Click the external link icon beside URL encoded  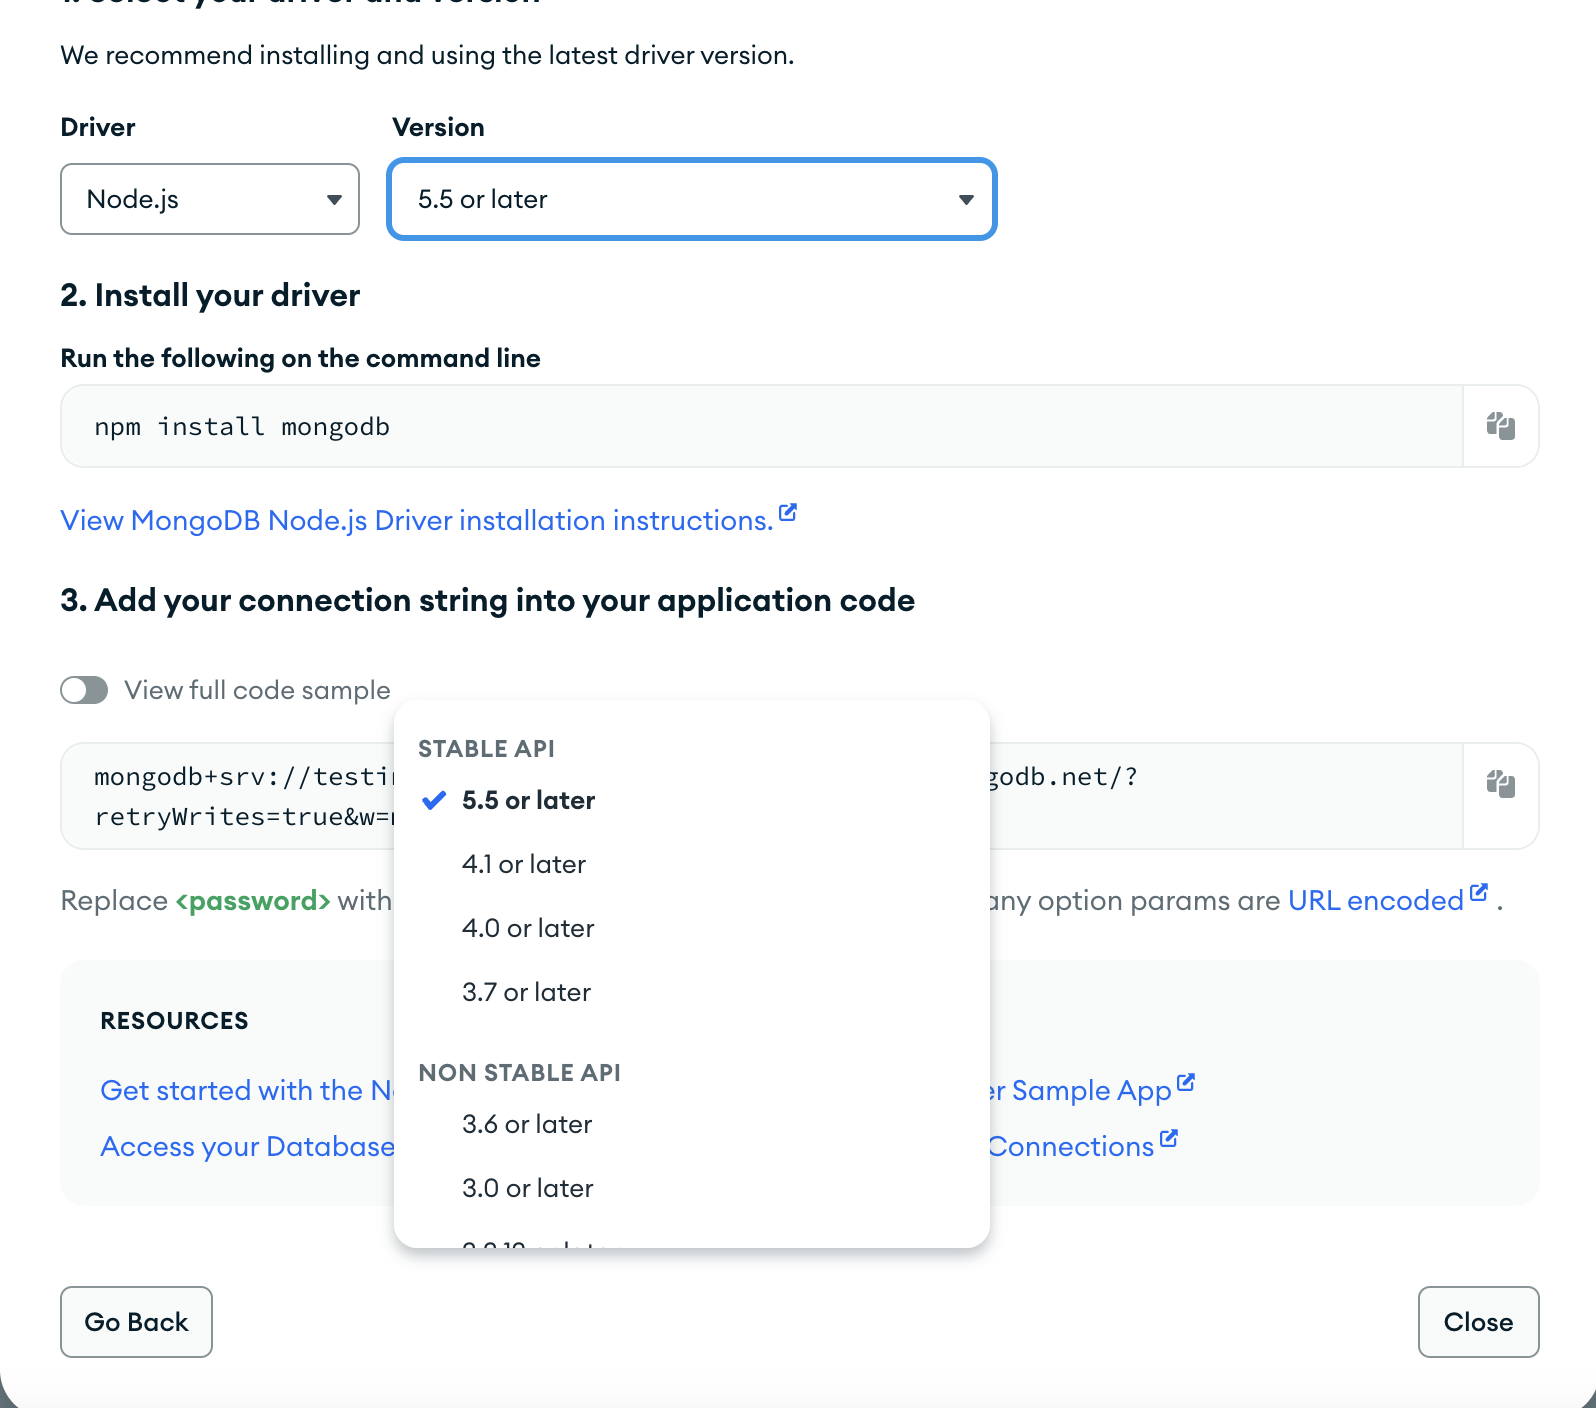(1479, 893)
